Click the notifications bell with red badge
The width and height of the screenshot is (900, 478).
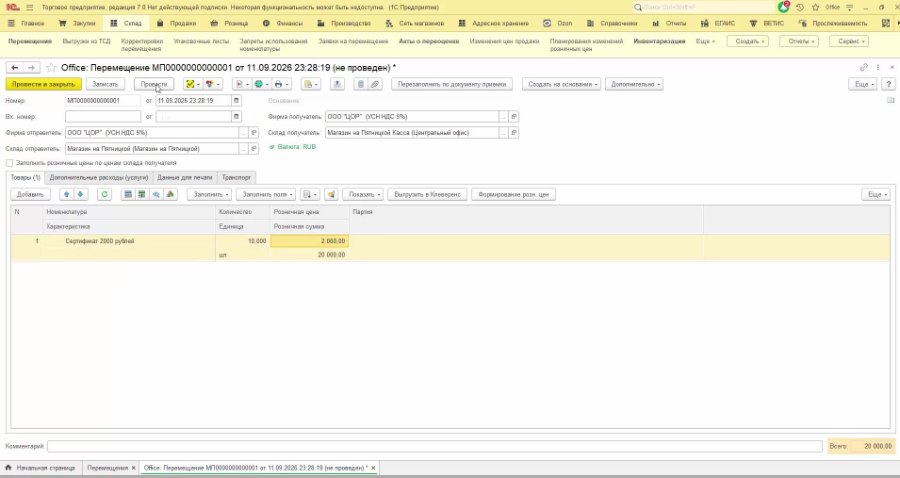(x=783, y=7)
